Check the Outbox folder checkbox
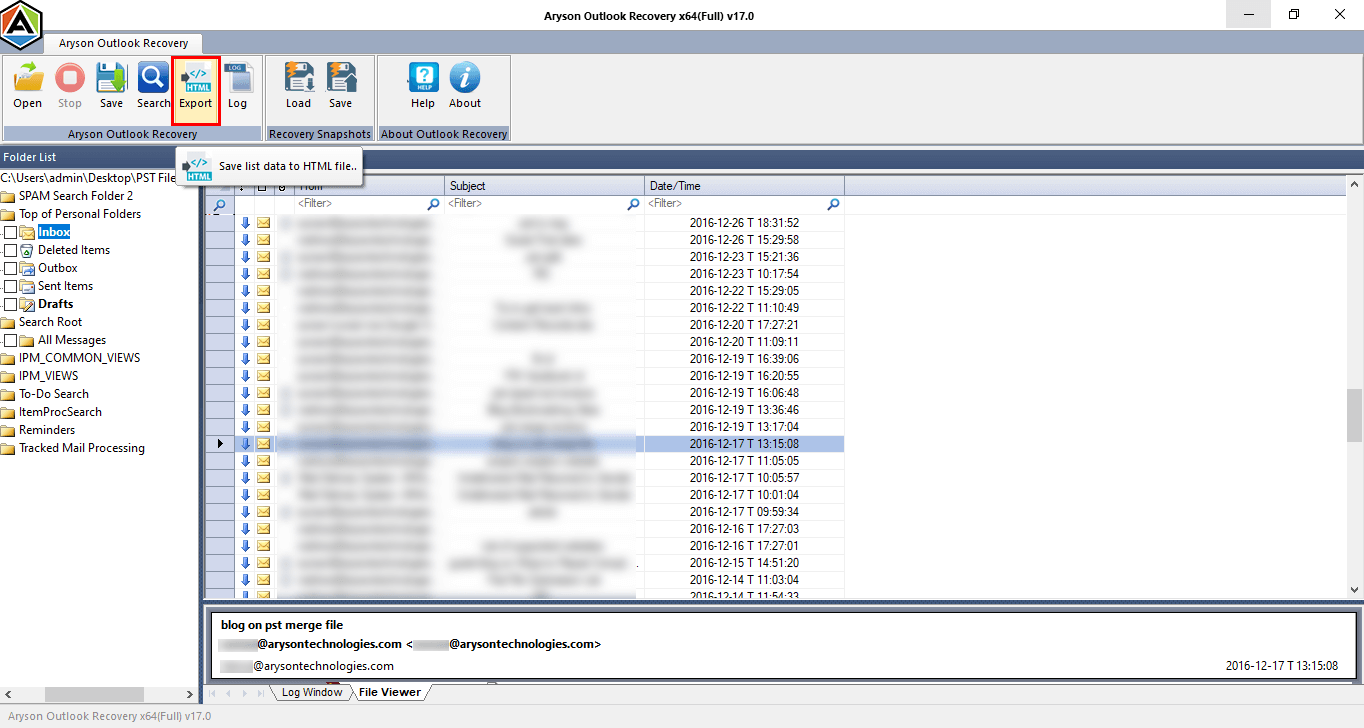The image size is (1364, 728). [x=11, y=268]
